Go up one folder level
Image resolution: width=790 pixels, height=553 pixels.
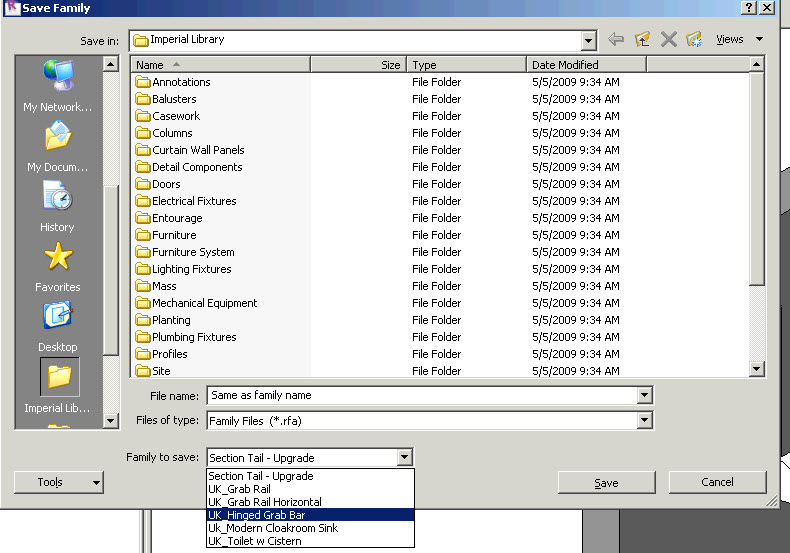(642, 39)
